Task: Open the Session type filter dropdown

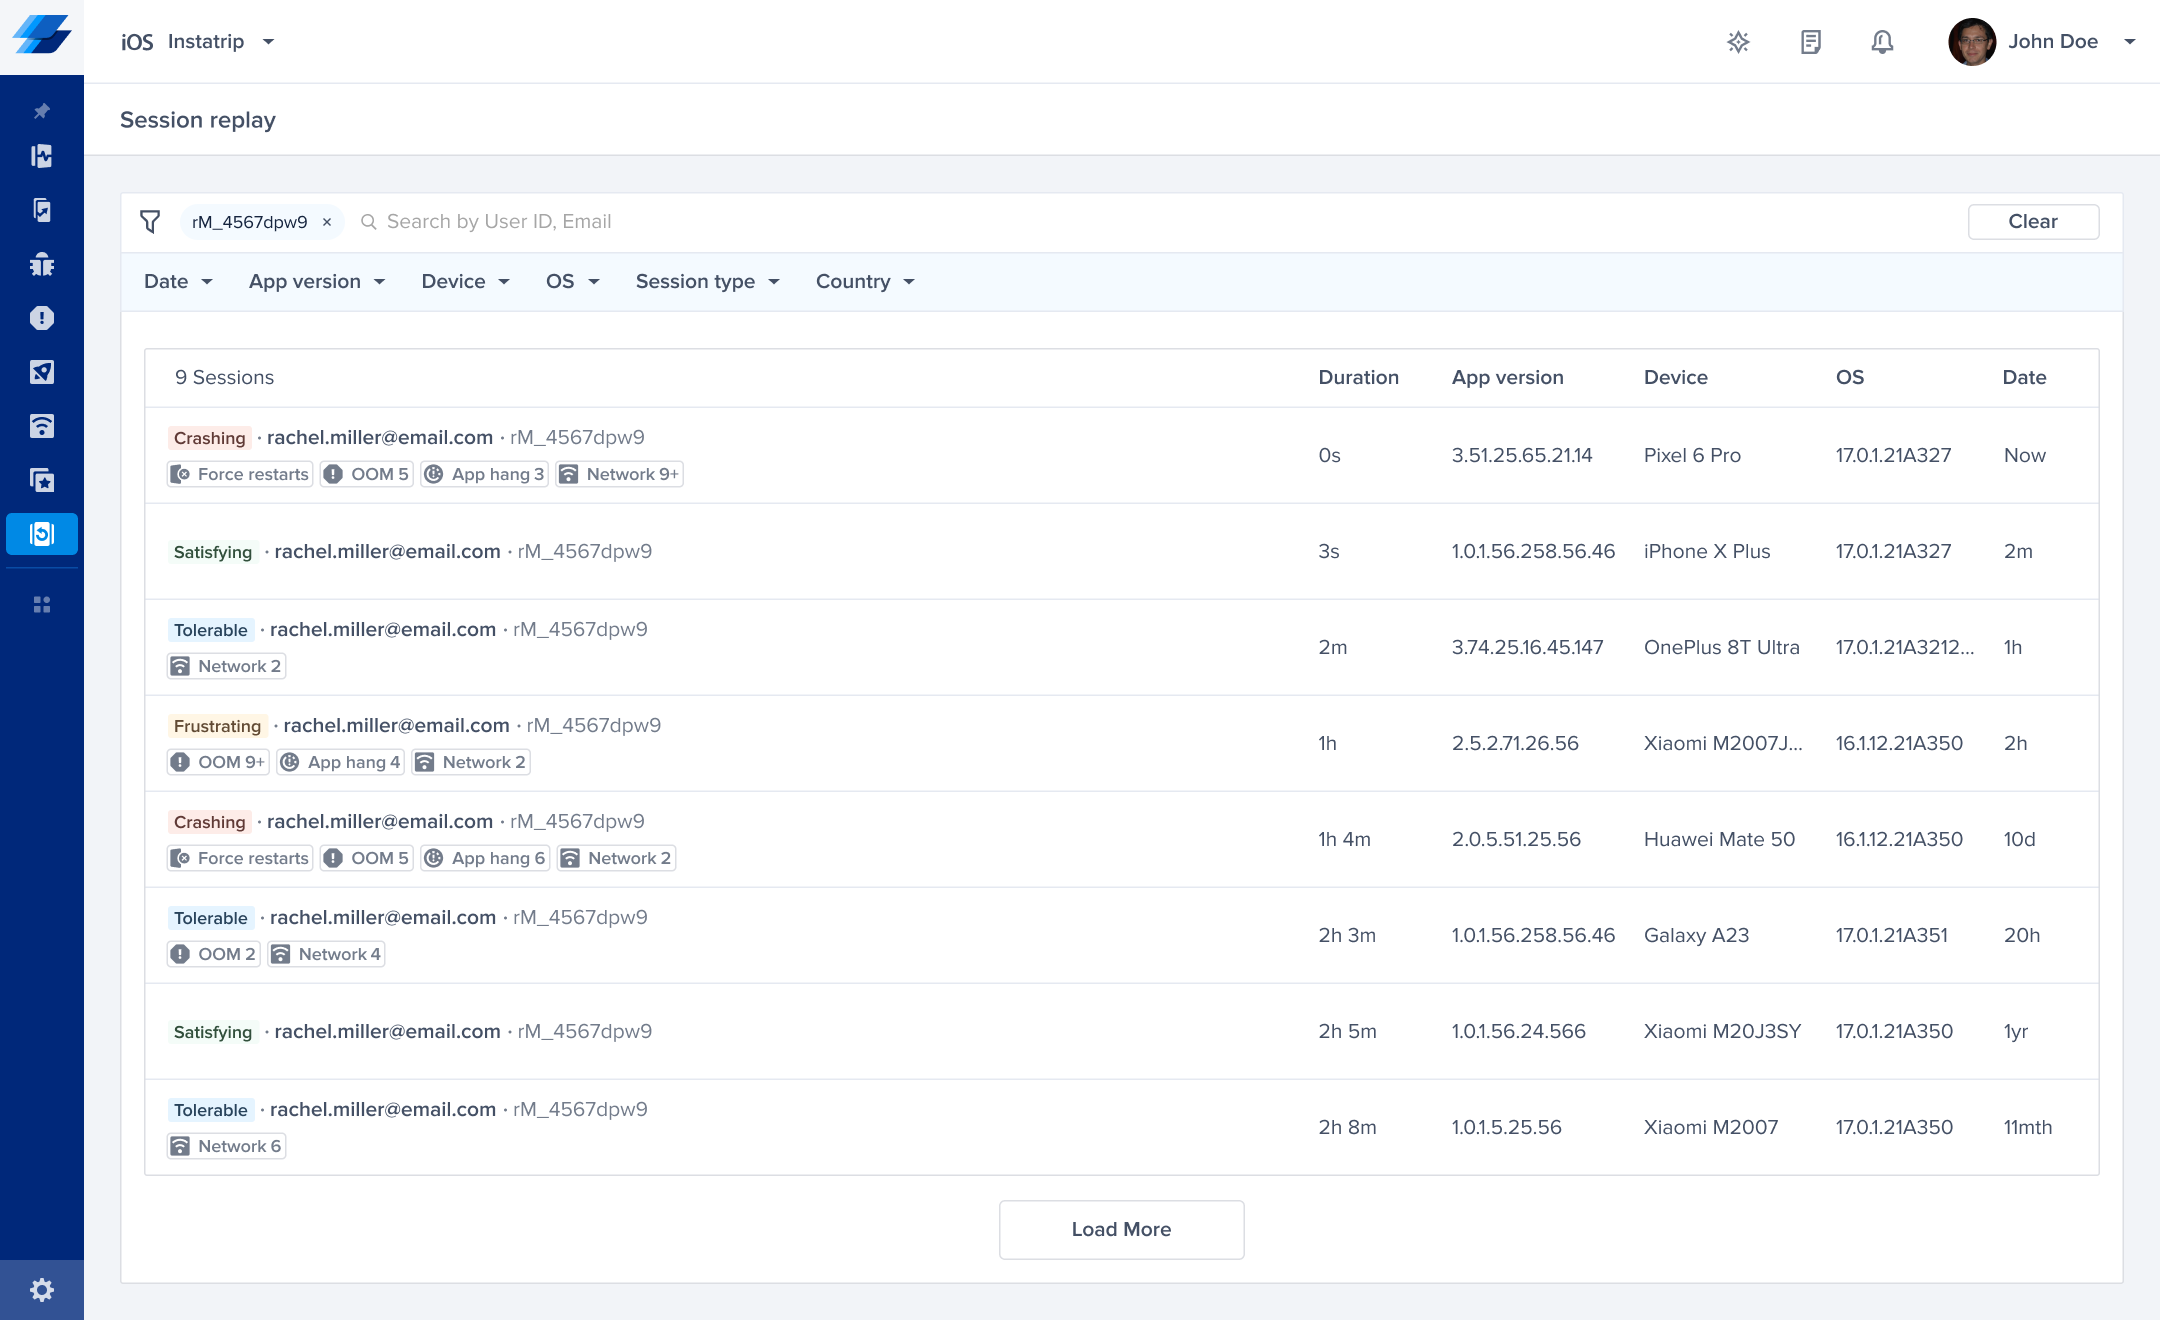Action: pyautogui.click(x=707, y=282)
